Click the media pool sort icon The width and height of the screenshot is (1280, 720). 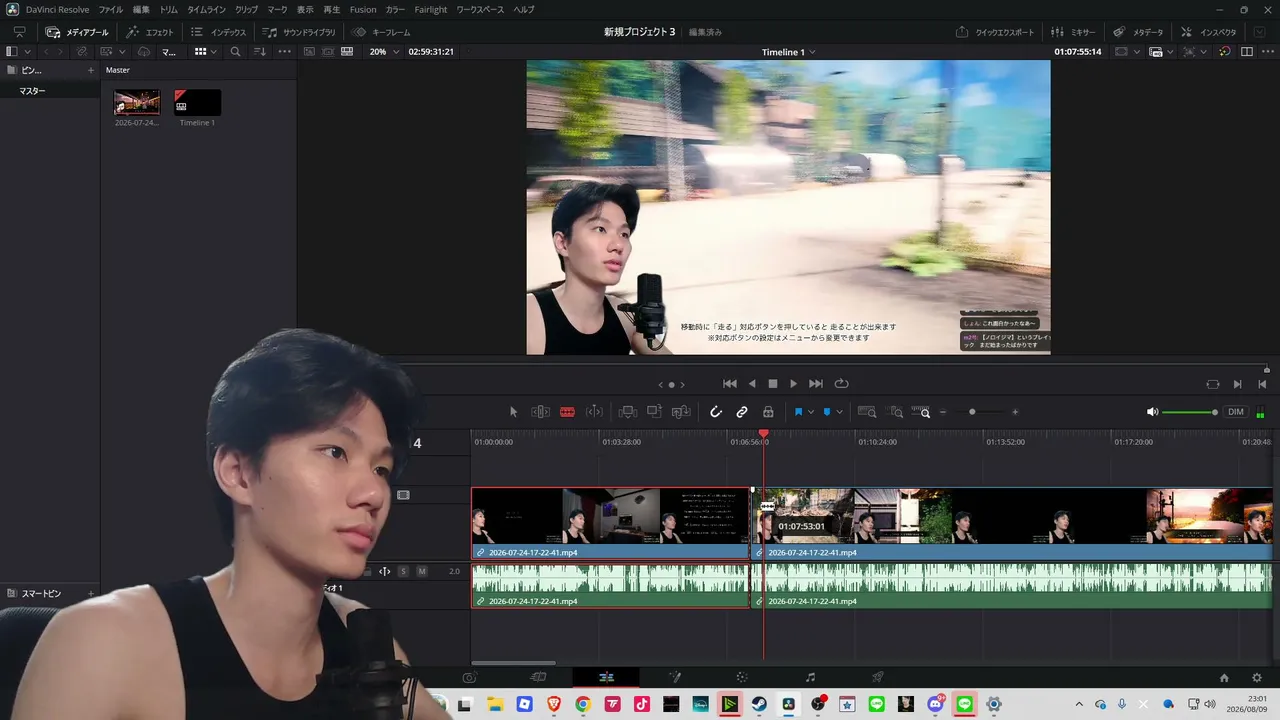[260, 52]
